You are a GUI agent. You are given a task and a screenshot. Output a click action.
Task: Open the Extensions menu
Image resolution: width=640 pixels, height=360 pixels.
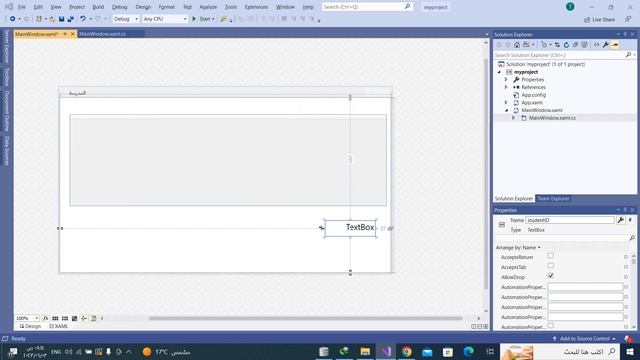(256, 7)
